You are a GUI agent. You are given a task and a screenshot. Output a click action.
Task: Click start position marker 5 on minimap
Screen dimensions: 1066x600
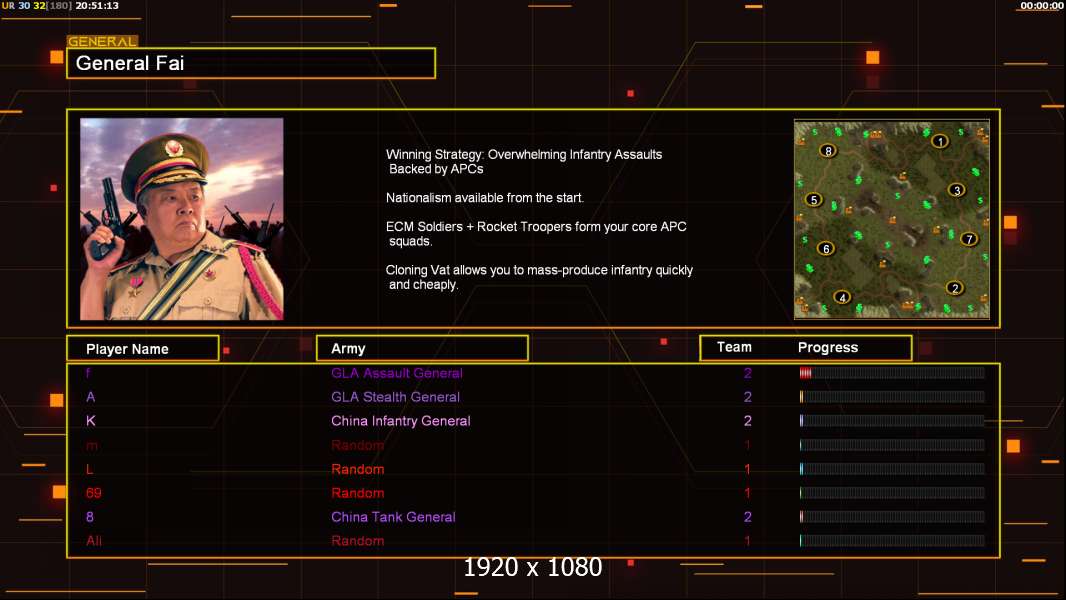(814, 200)
